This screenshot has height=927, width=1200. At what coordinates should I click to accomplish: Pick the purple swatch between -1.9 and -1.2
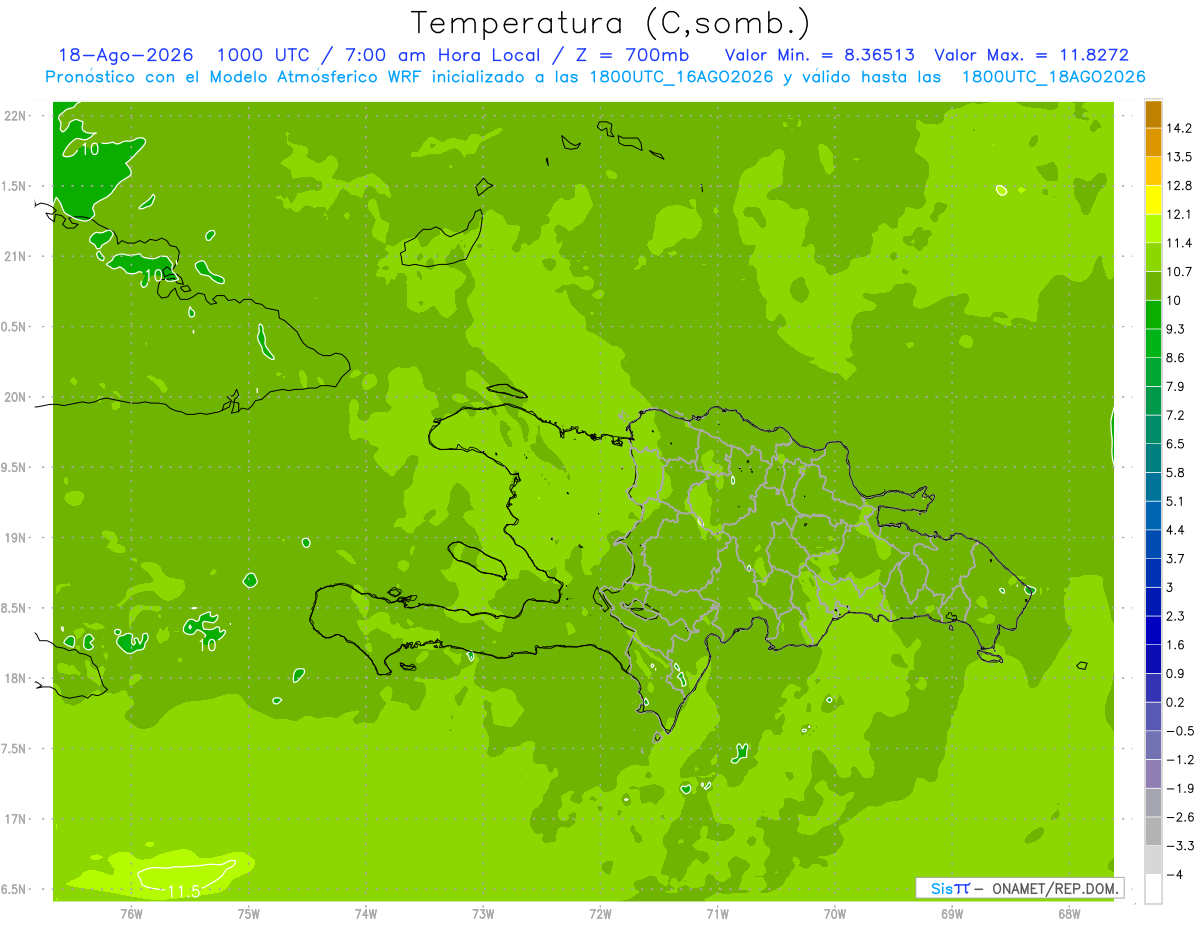pos(1152,774)
